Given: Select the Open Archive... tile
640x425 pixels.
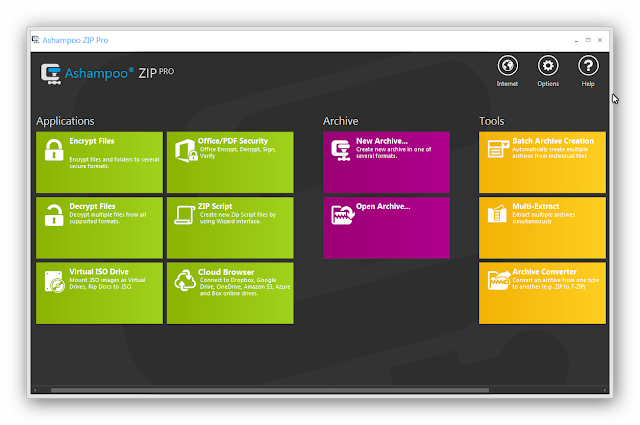Looking at the screenshot, I should (386, 228).
